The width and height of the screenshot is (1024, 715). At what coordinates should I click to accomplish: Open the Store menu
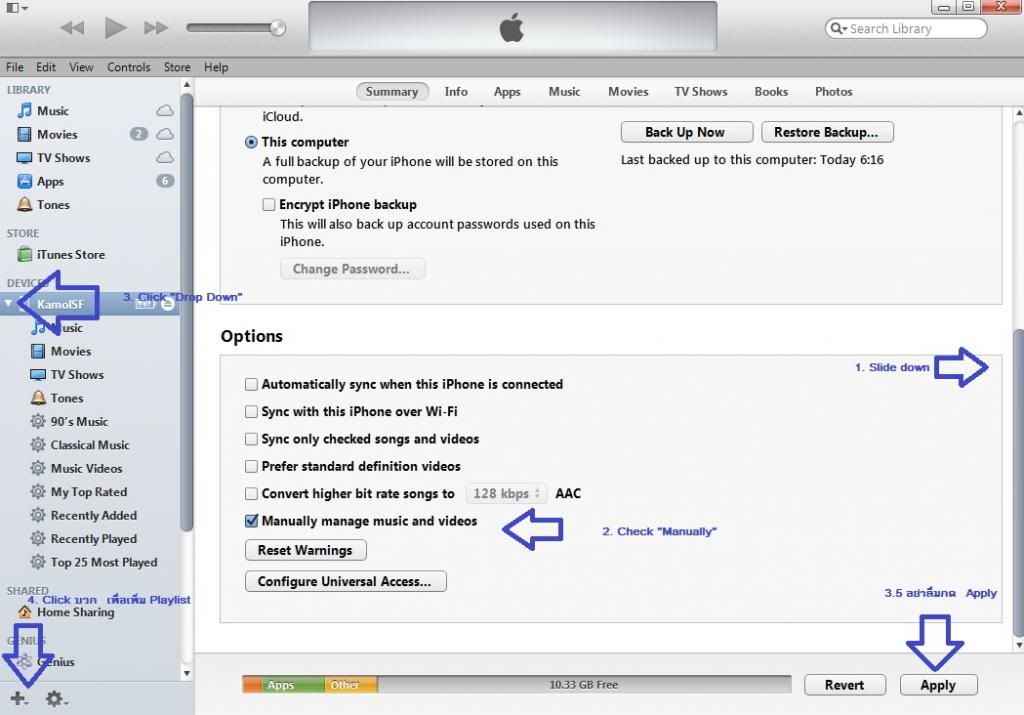(177, 67)
